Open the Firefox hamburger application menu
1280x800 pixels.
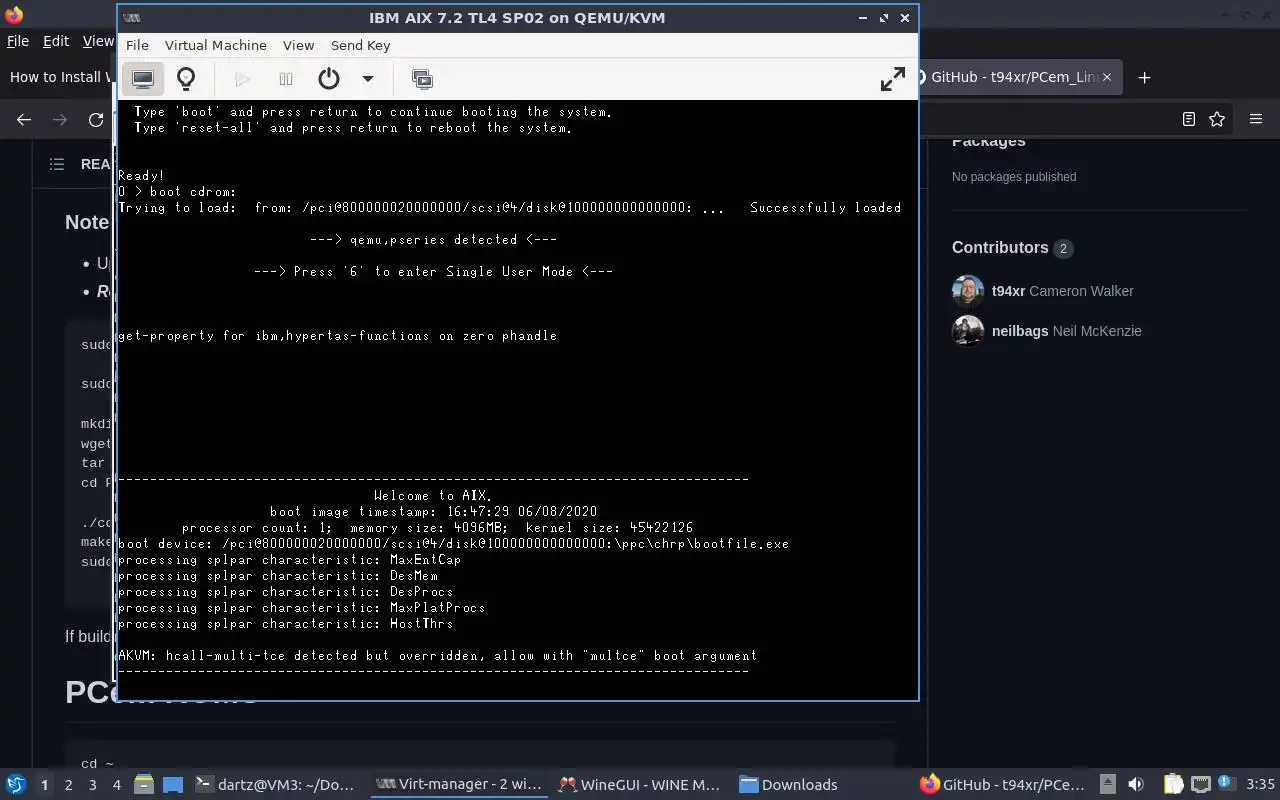click(x=1256, y=119)
